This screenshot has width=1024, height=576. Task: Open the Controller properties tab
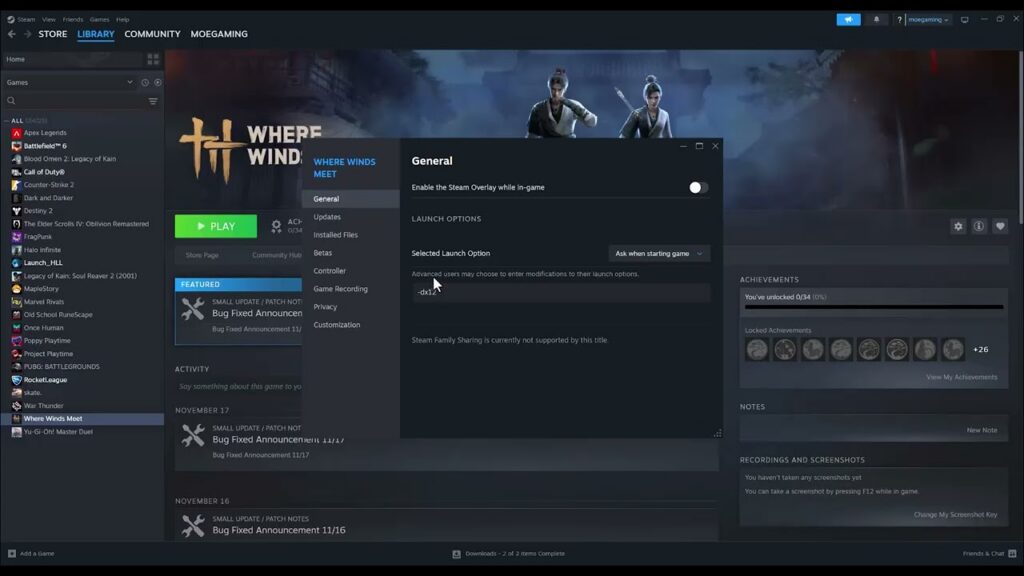pos(330,270)
